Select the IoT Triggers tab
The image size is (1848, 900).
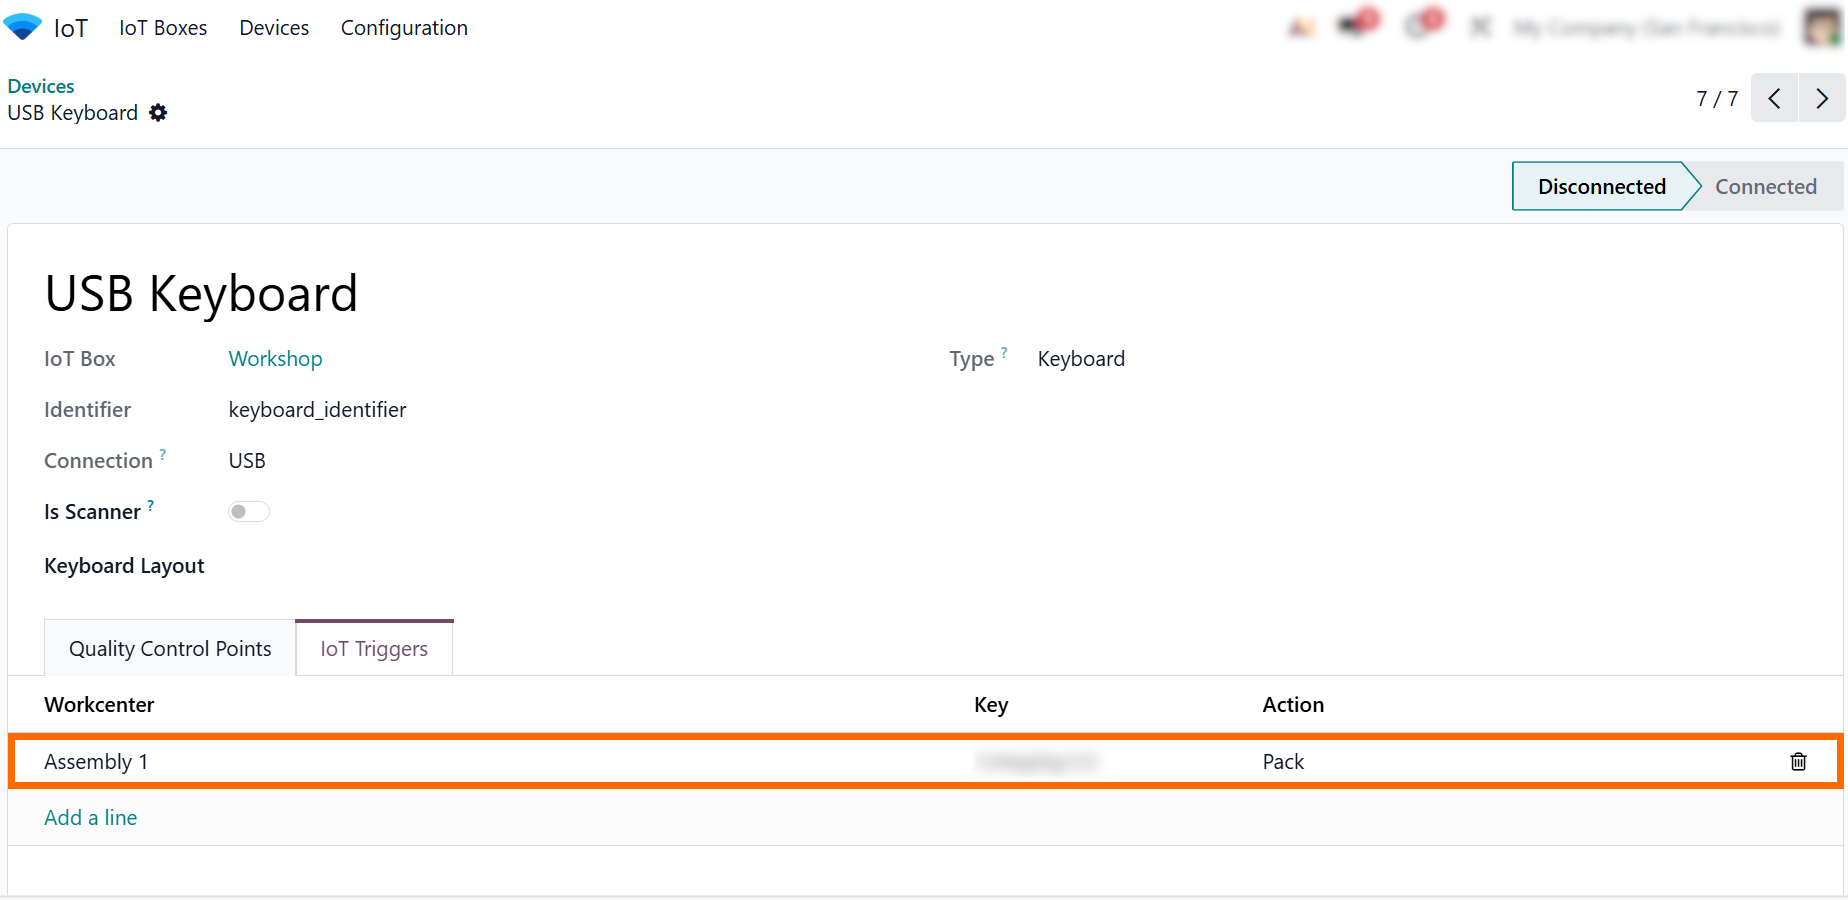(374, 649)
